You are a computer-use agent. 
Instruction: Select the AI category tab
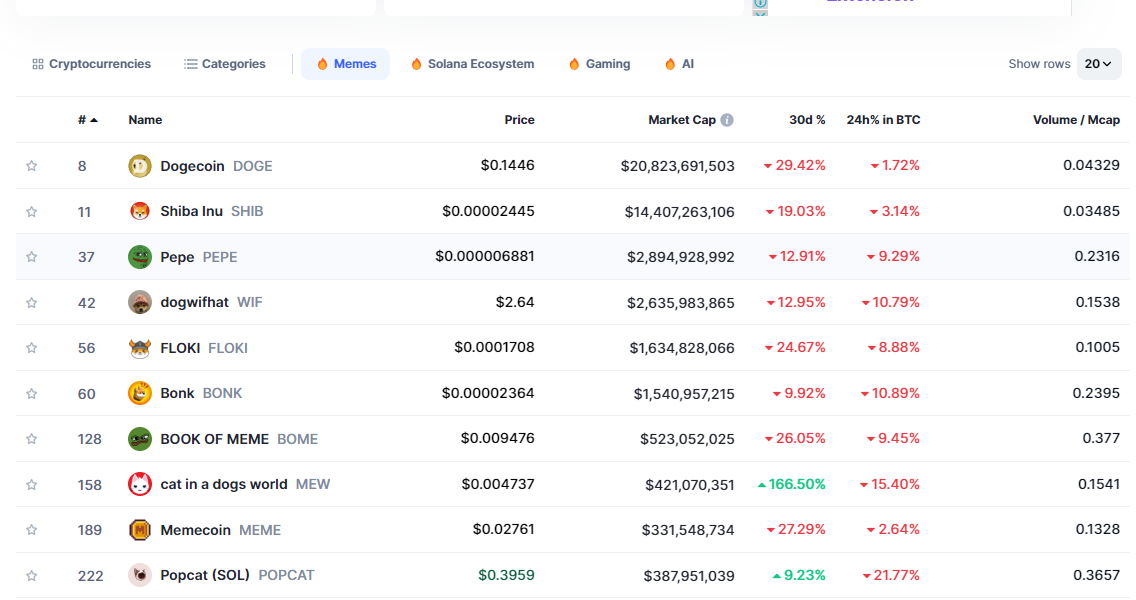[x=680, y=64]
